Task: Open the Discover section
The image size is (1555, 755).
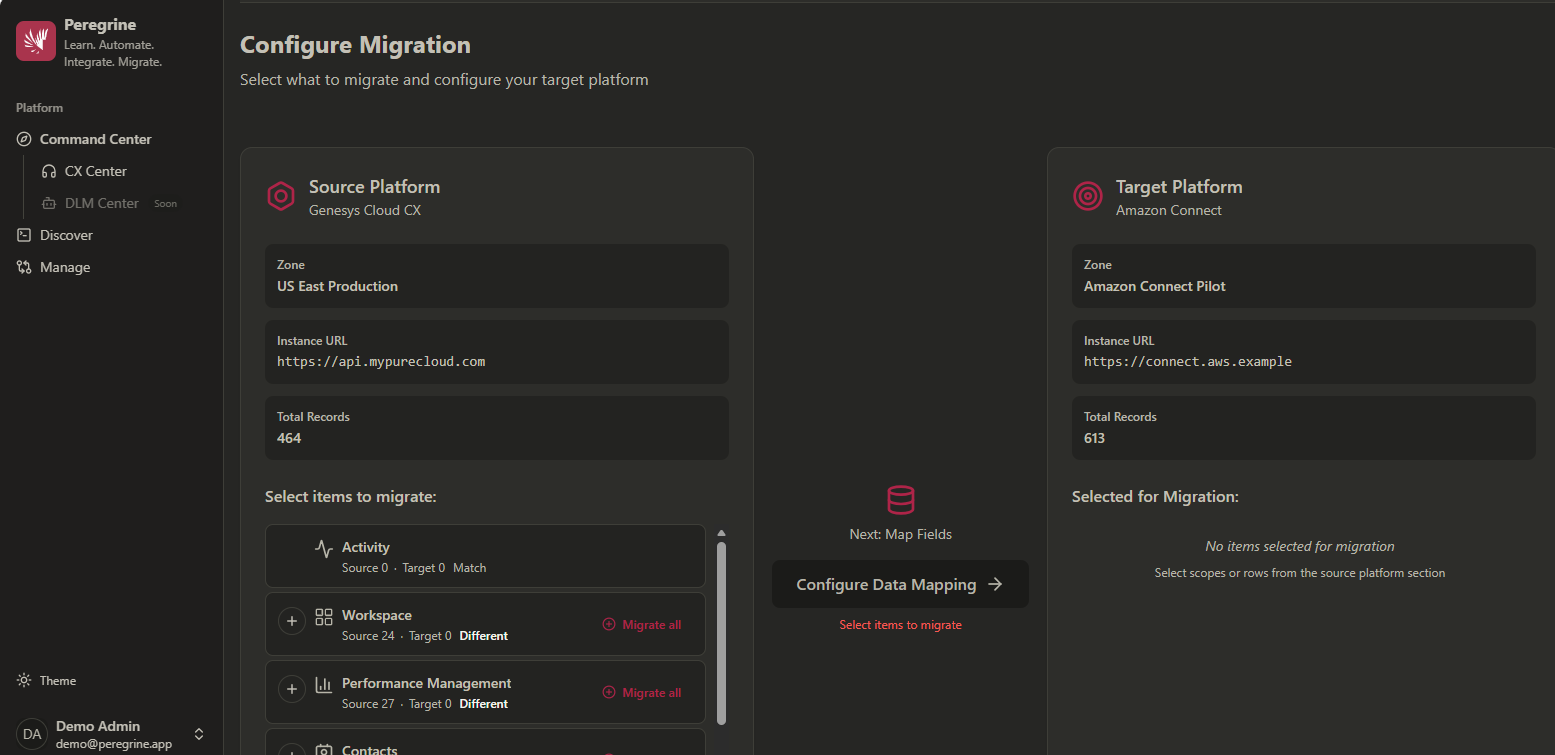Action: point(66,235)
